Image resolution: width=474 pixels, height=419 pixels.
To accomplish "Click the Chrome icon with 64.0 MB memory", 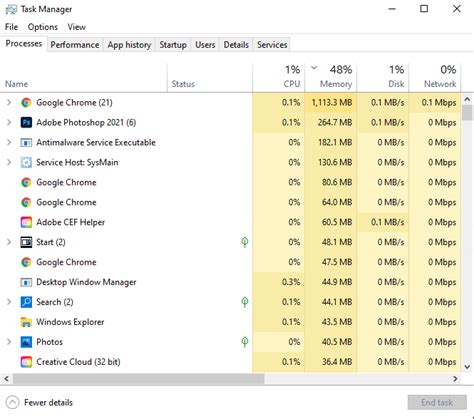I will click(26, 202).
